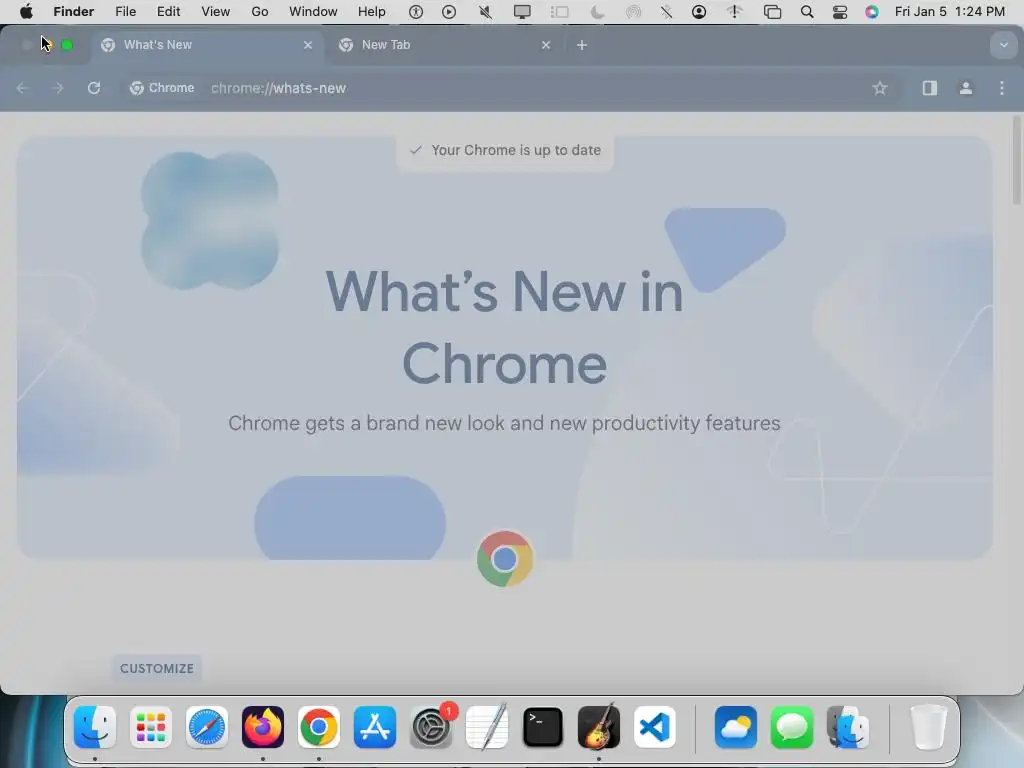Open Messages from the Dock
This screenshot has height=768, width=1024.
pyautogui.click(x=792, y=727)
